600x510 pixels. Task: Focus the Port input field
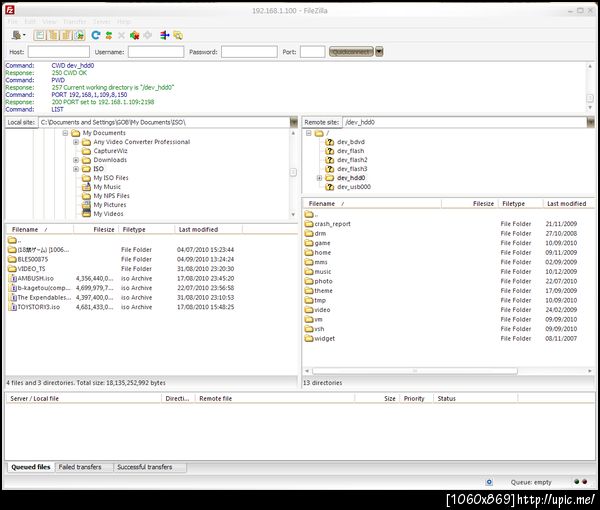312,52
